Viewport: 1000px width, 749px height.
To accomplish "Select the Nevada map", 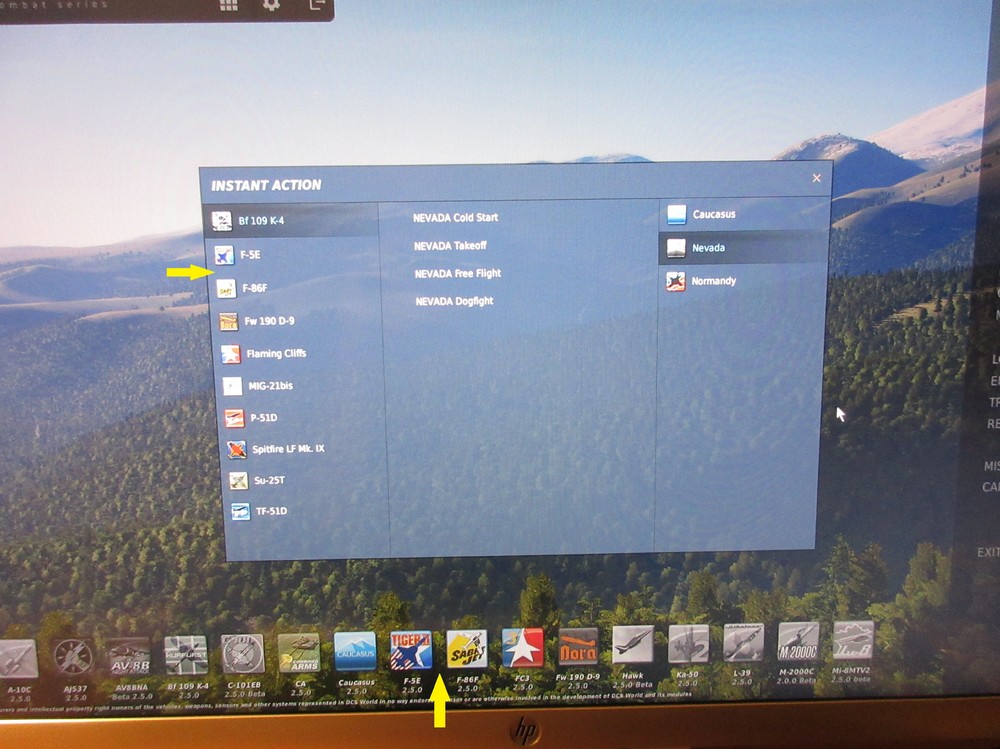I will click(743, 248).
